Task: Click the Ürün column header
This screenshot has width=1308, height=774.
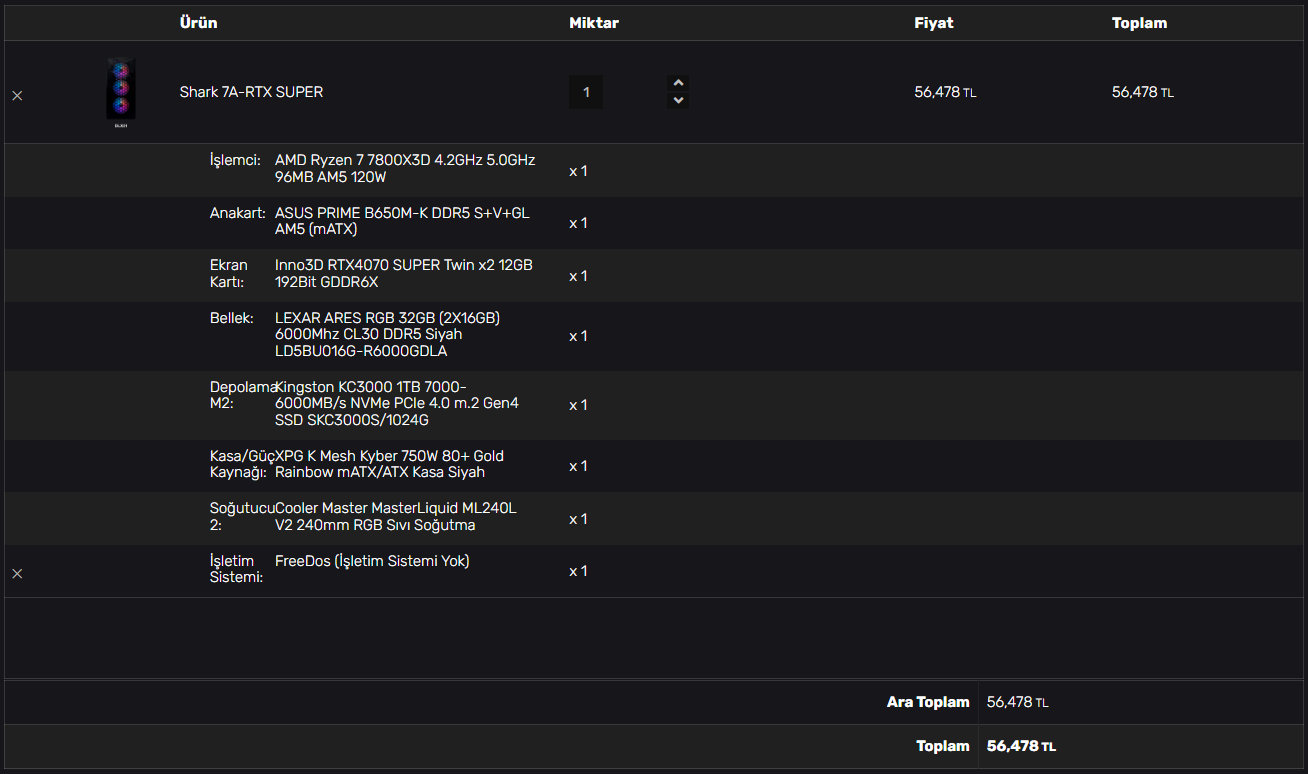Action: 198,23
